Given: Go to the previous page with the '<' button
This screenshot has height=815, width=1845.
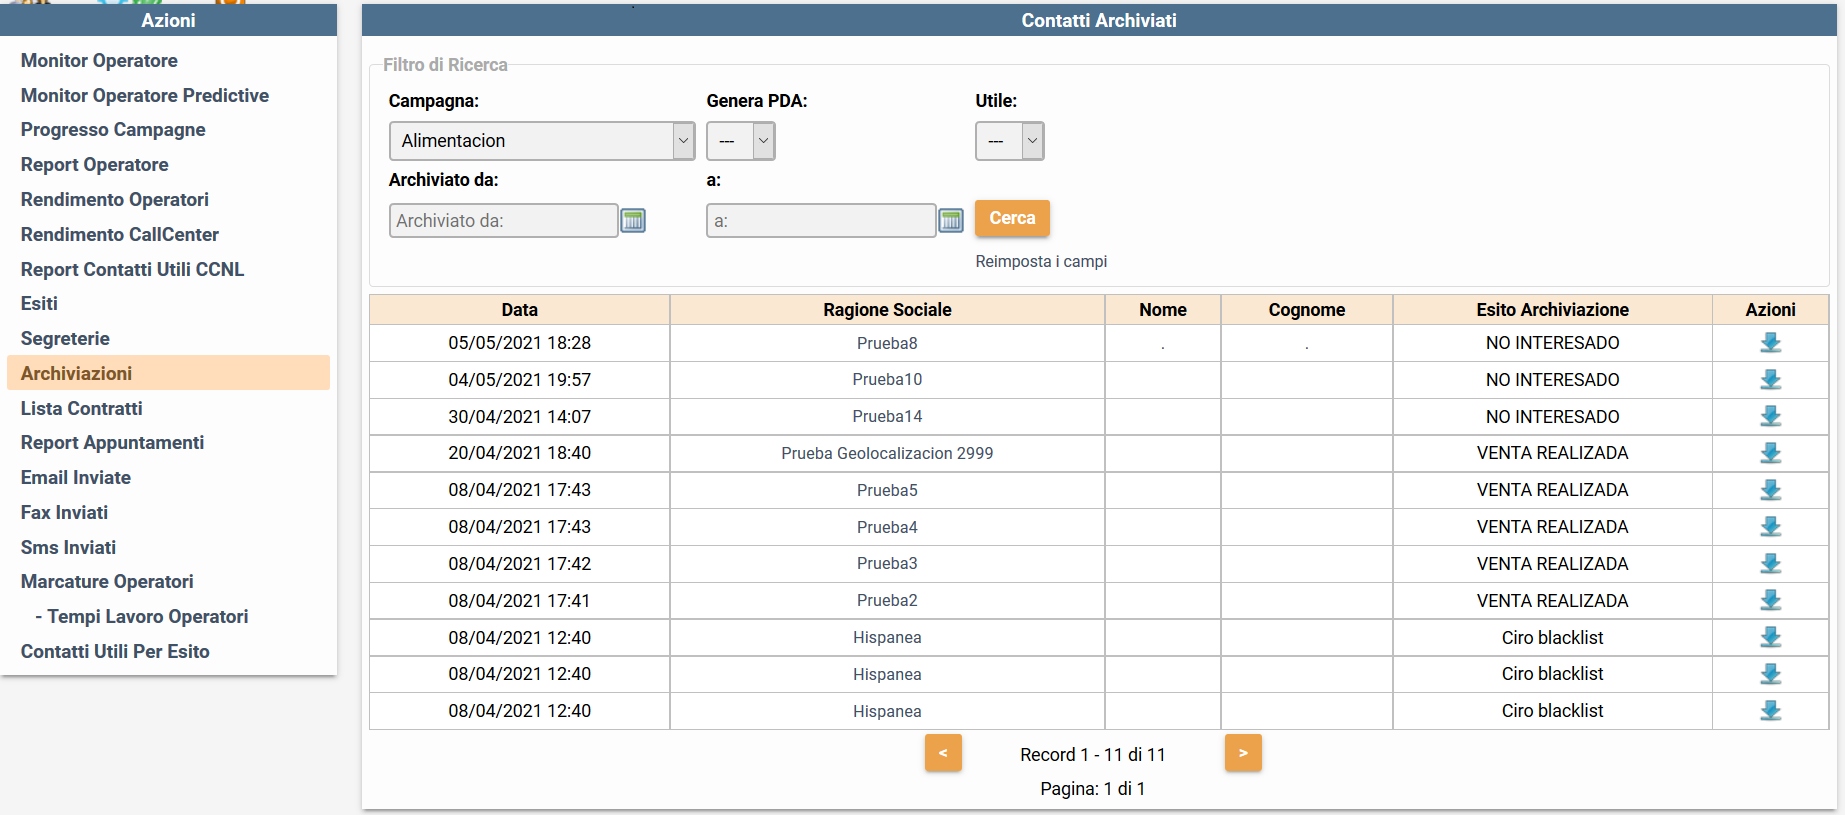Looking at the screenshot, I should click(943, 753).
